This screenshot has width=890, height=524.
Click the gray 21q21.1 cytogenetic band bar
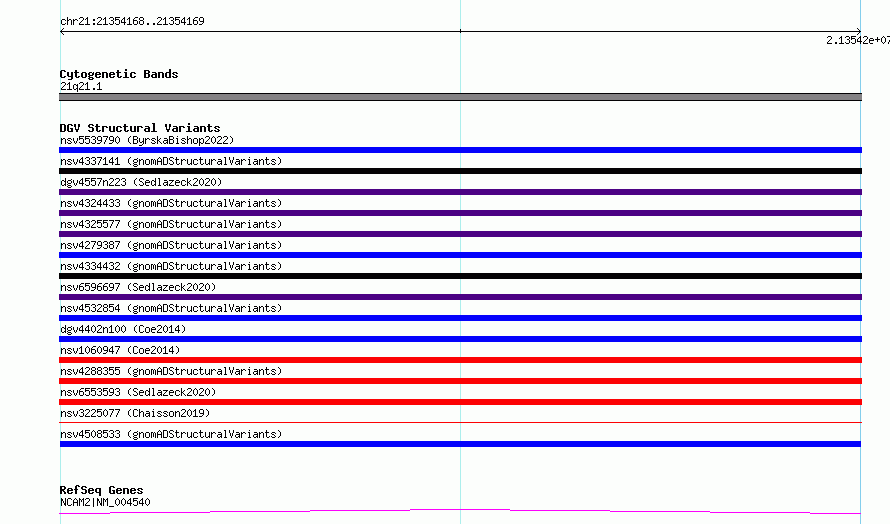[460, 97]
